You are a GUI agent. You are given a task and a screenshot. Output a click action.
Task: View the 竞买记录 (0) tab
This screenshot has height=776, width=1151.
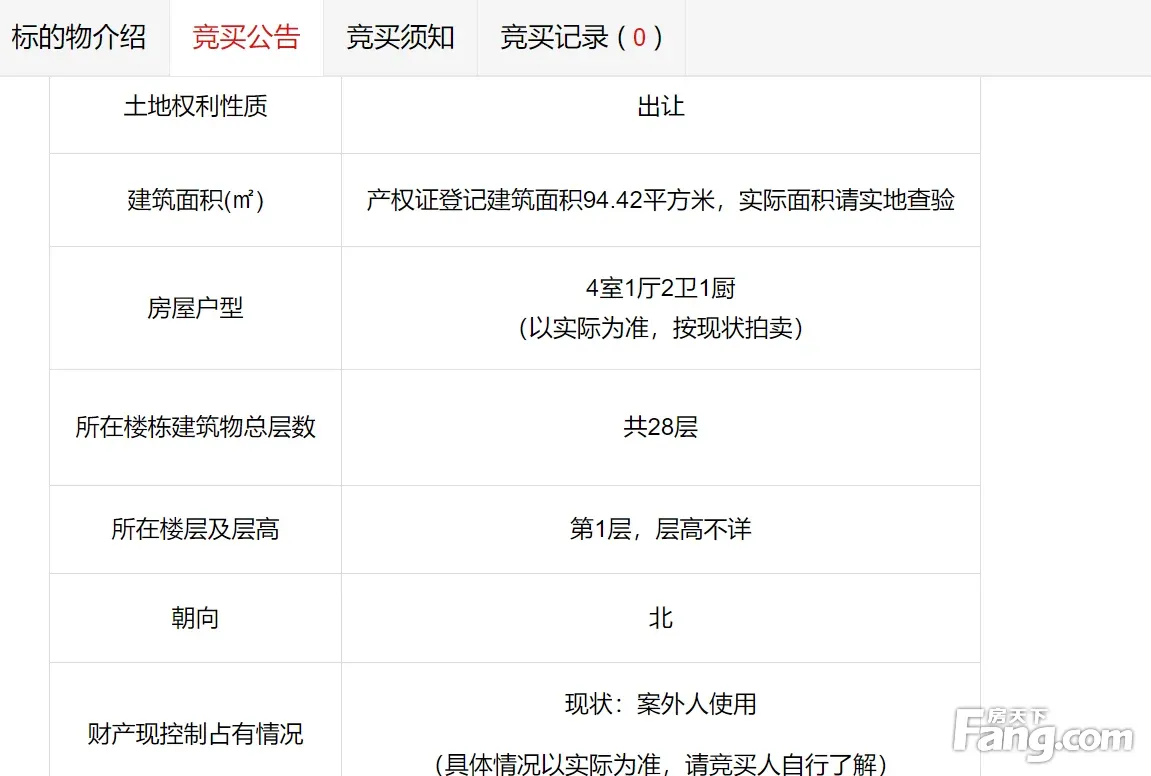(x=581, y=38)
